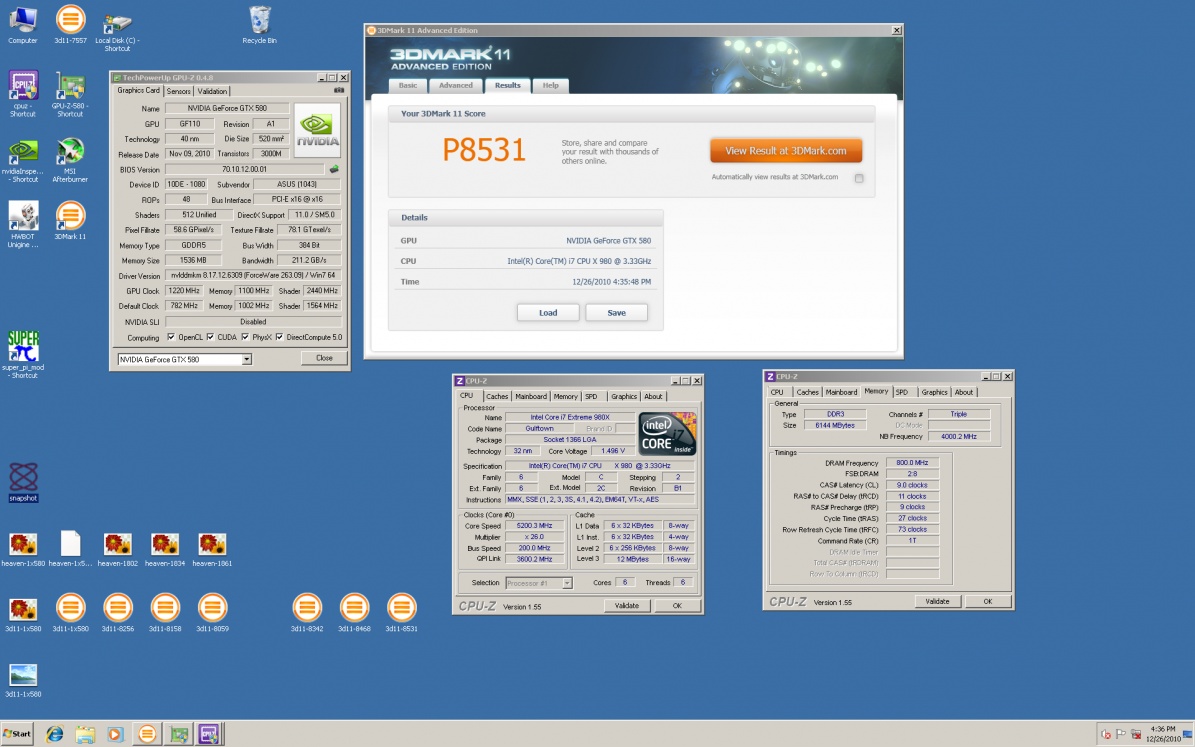
Task: Toggle the OpenCL checkbox
Action: [x=171, y=337]
